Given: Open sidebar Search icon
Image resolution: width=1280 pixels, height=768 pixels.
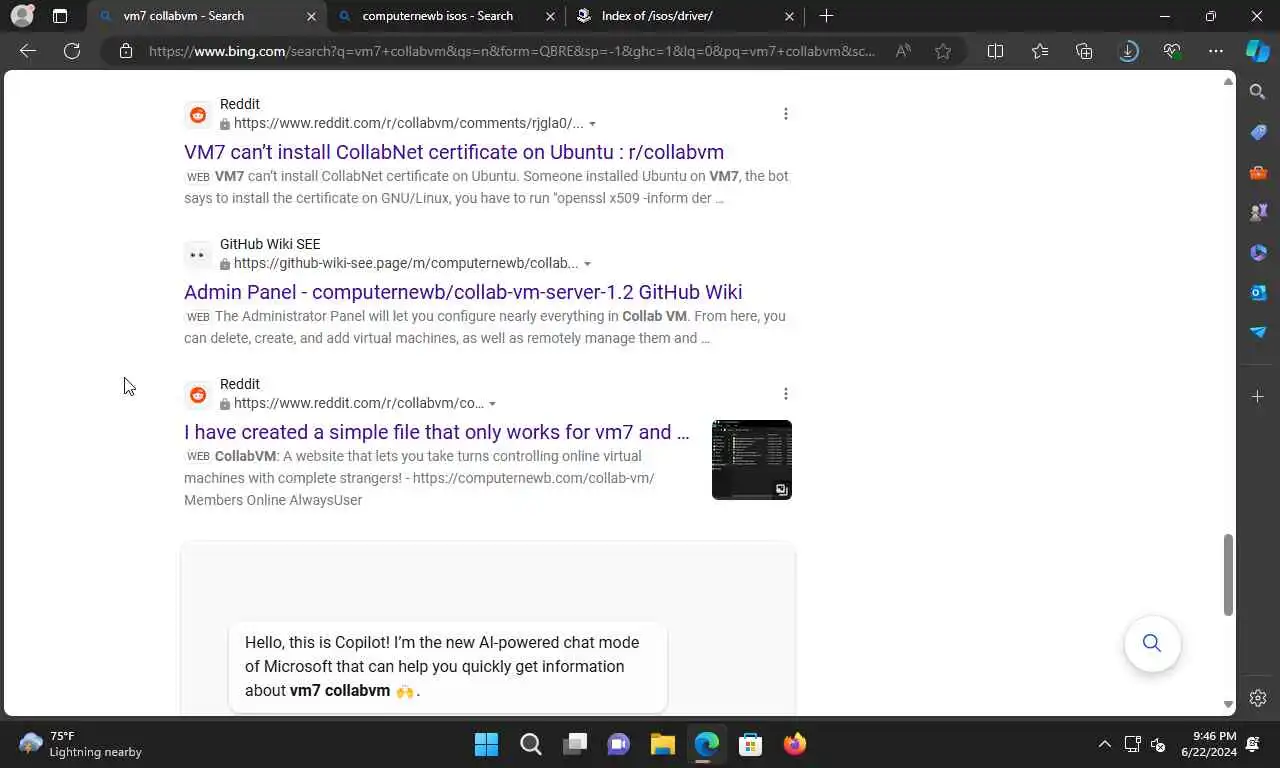Looking at the screenshot, I should (x=1258, y=92).
